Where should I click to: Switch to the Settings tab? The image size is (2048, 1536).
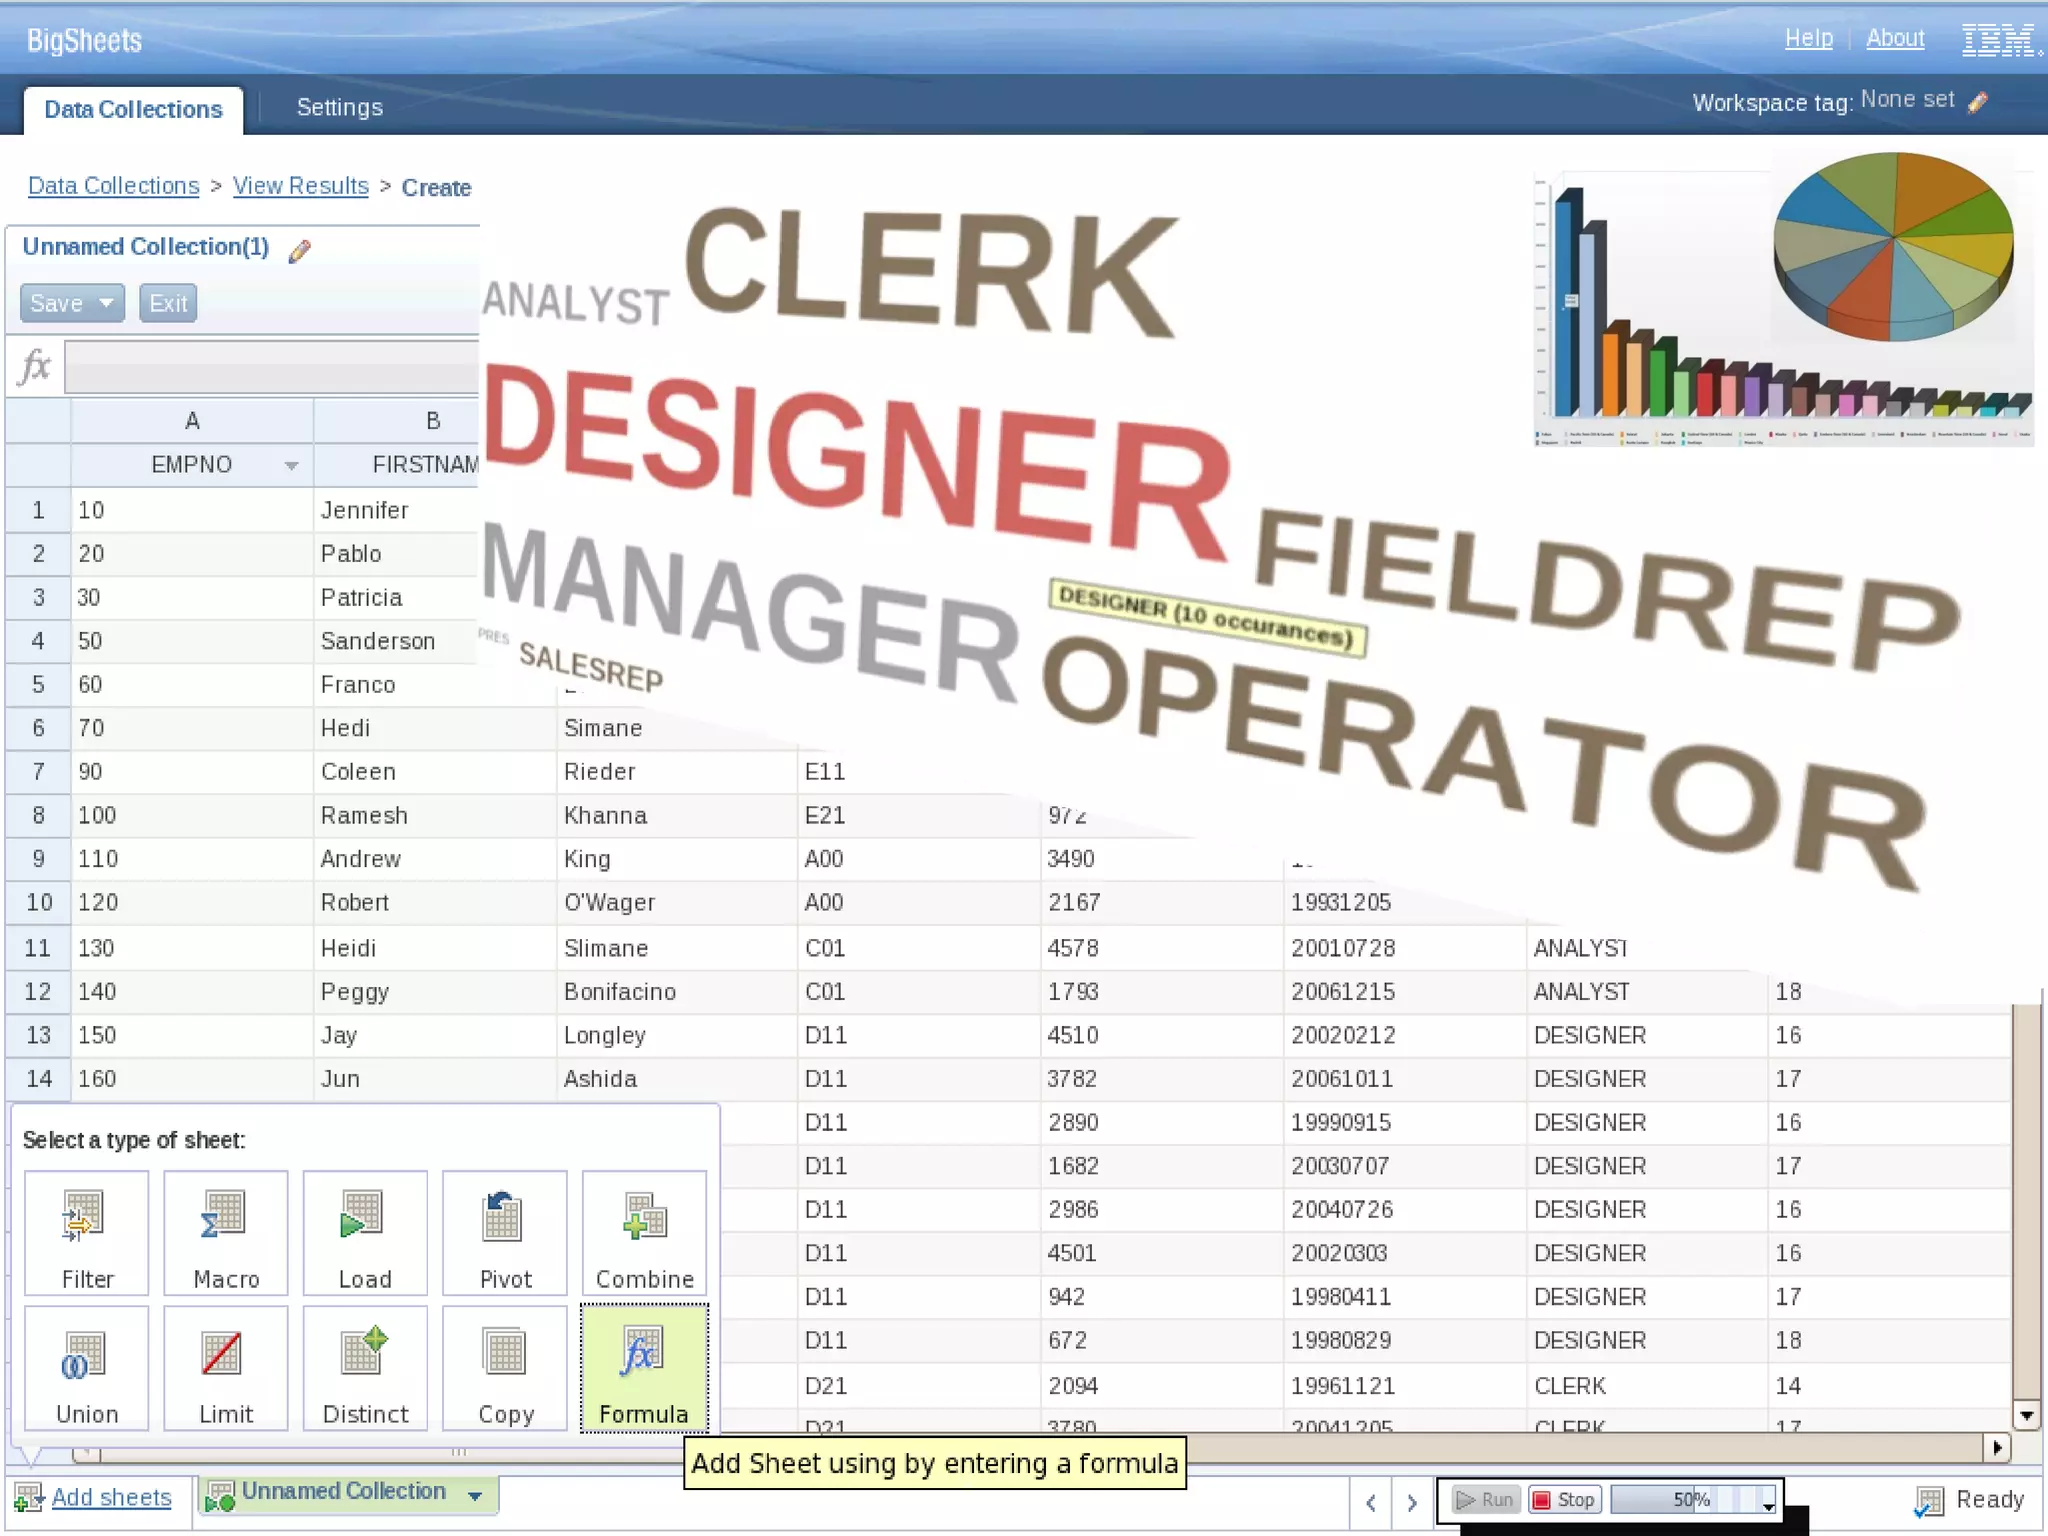click(339, 108)
